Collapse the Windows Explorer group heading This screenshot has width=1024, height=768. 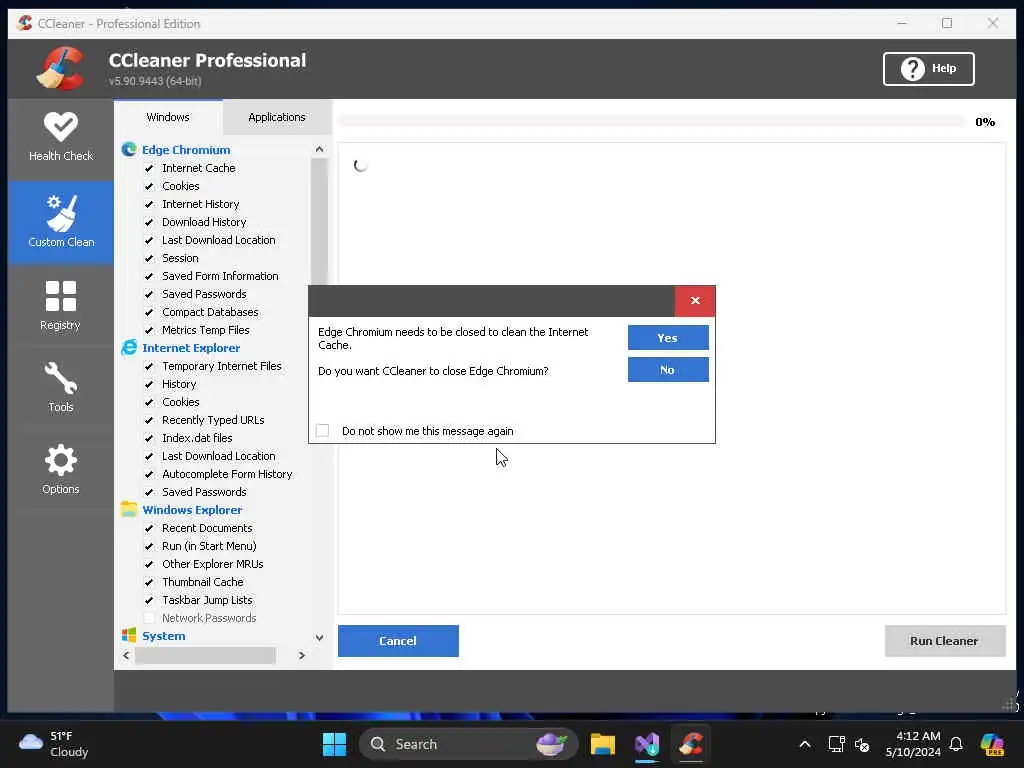coord(192,509)
